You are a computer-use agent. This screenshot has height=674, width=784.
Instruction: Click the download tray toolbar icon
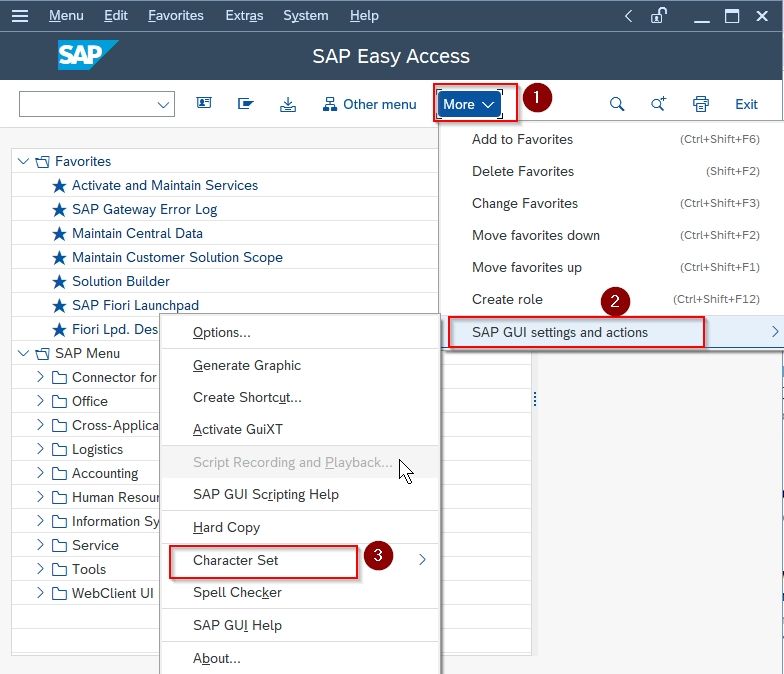click(288, 104)
